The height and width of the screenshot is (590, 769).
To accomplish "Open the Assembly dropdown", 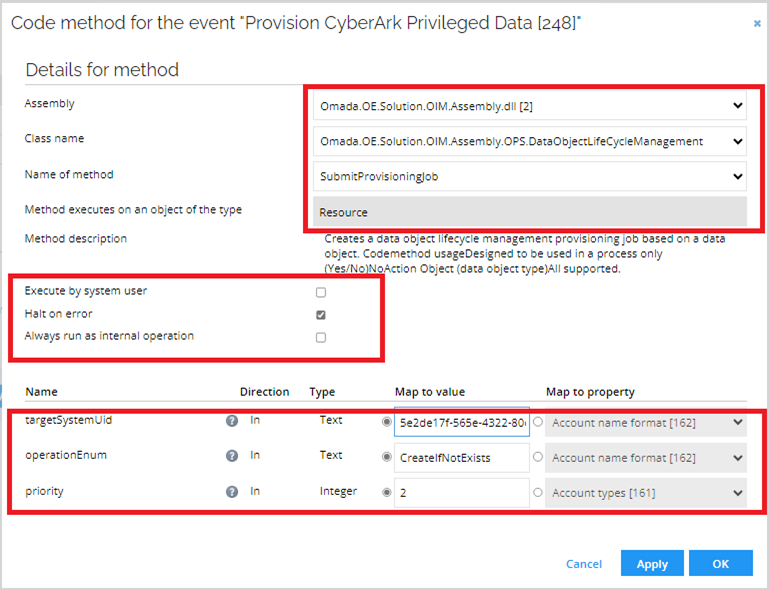I will [x=530, y=105].
